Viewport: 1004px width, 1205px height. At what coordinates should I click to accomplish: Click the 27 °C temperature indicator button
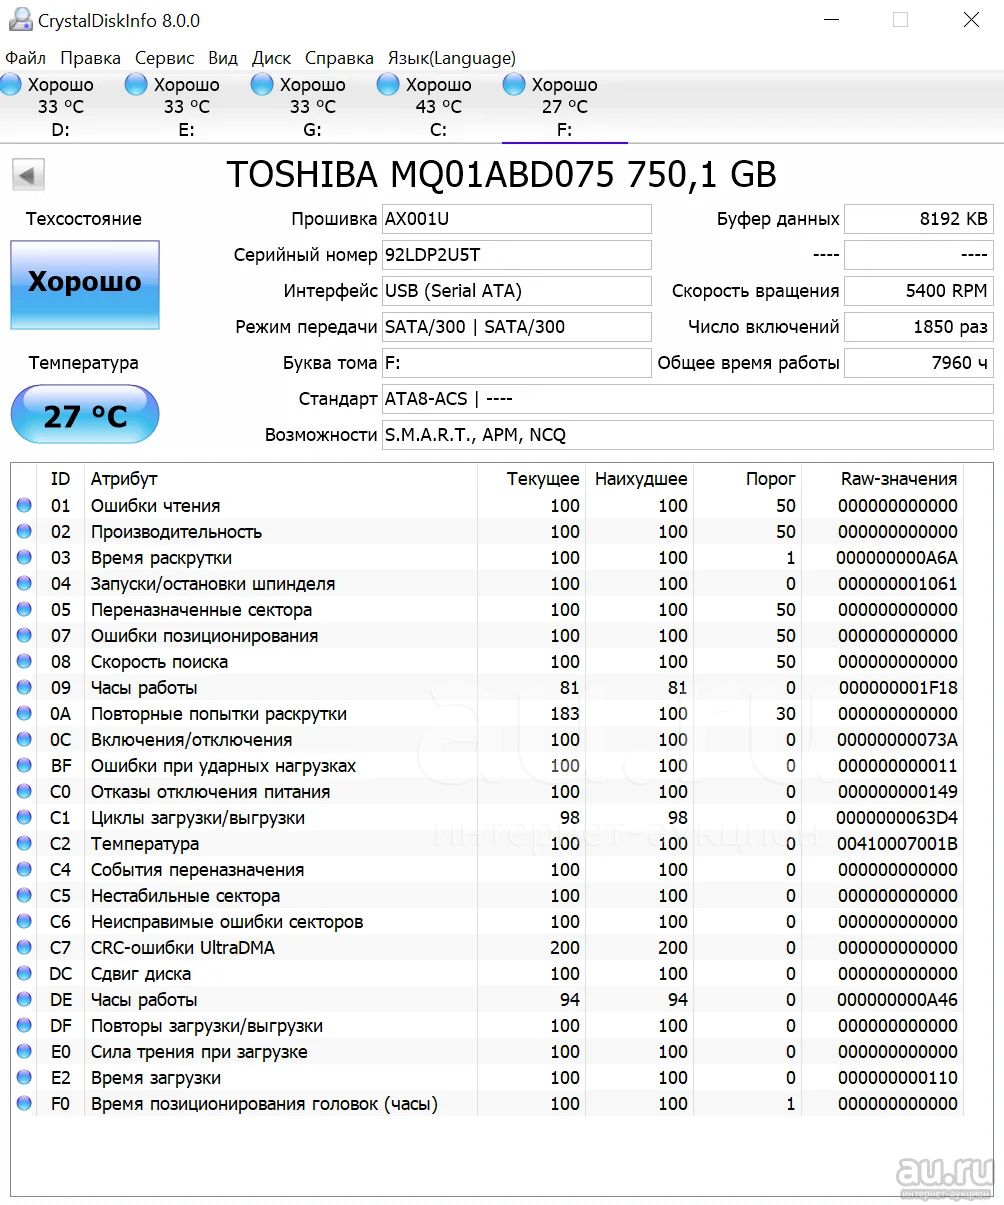pyautogui.click(x=85, y=415)
